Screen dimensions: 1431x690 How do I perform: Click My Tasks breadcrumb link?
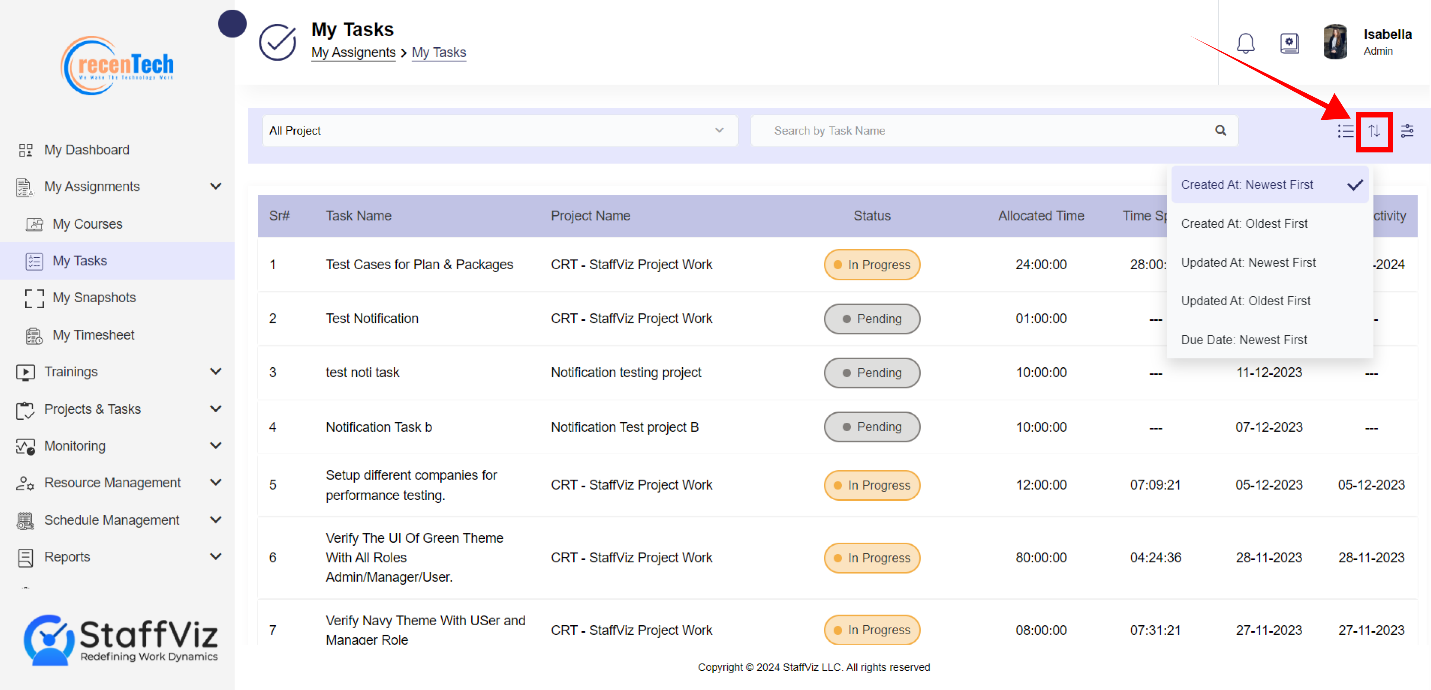[x=439, y=53]
